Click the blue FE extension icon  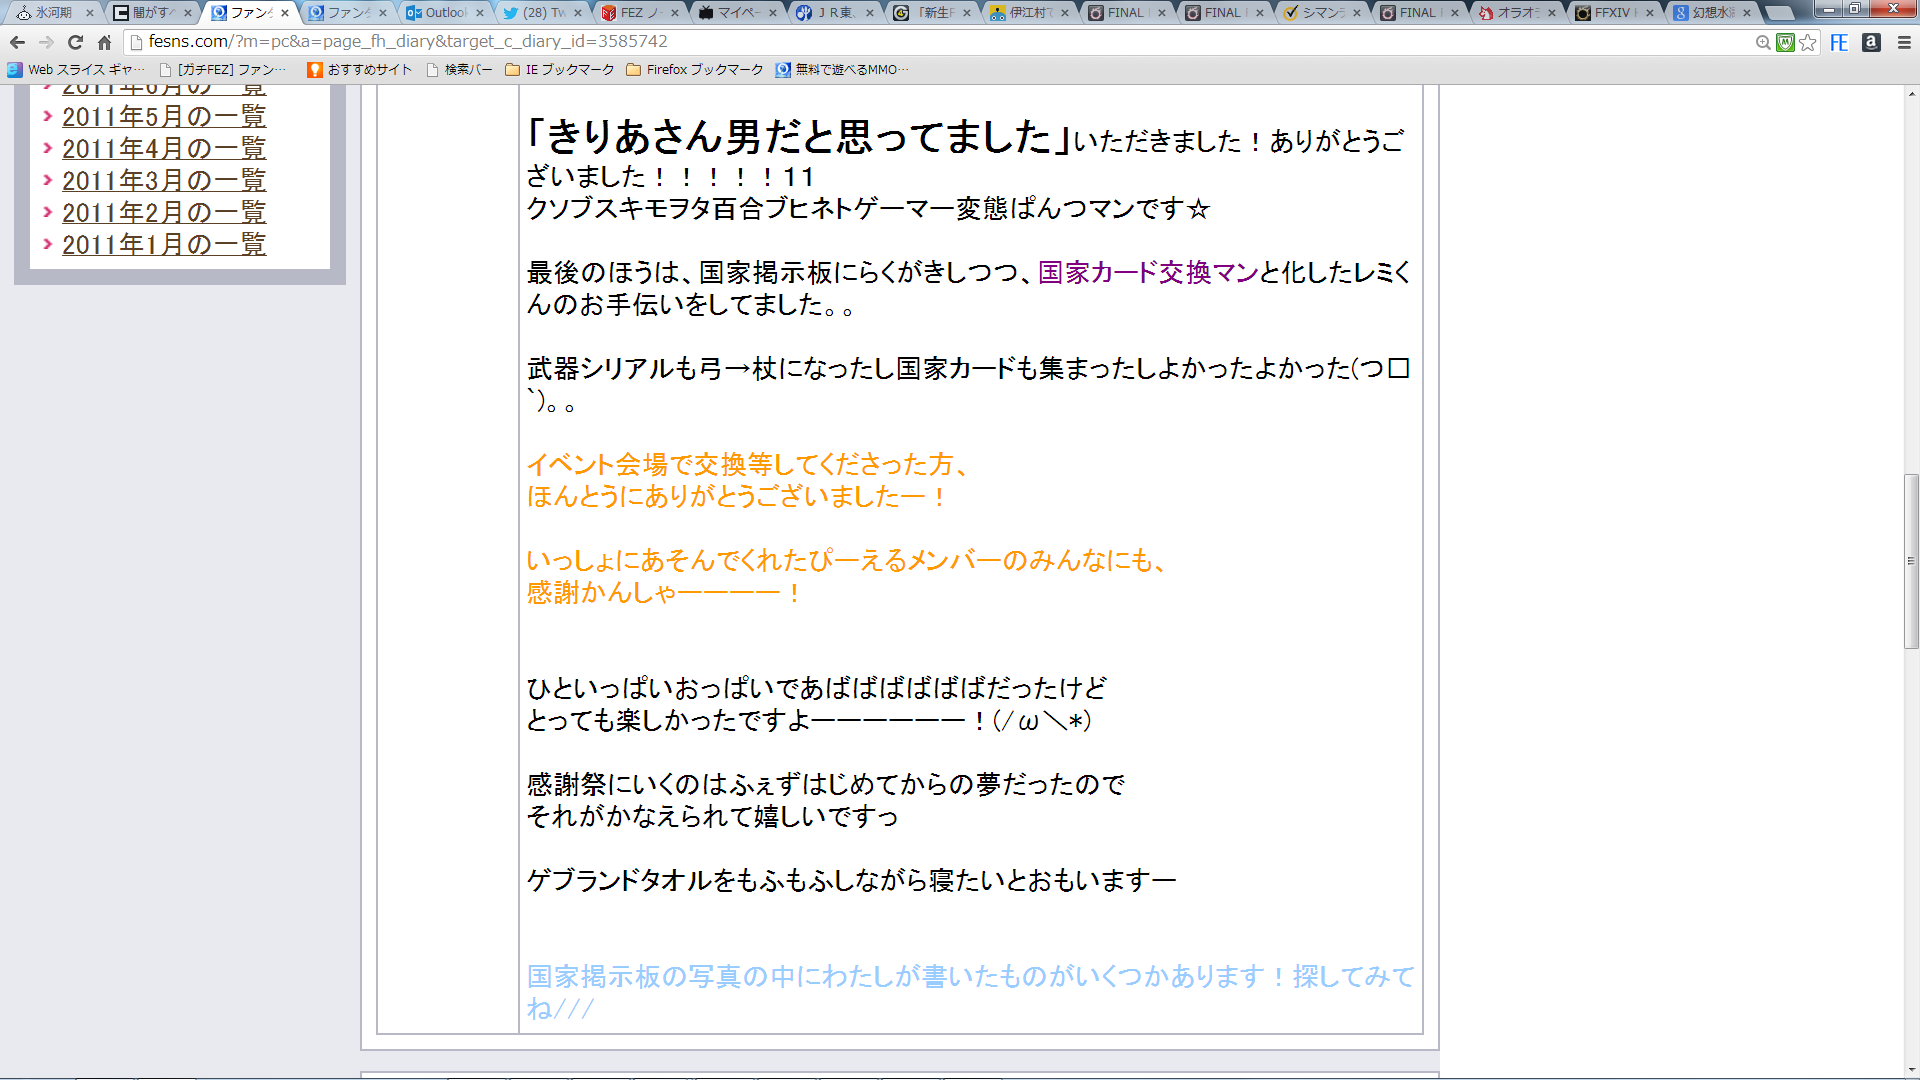coord(1839,42)
